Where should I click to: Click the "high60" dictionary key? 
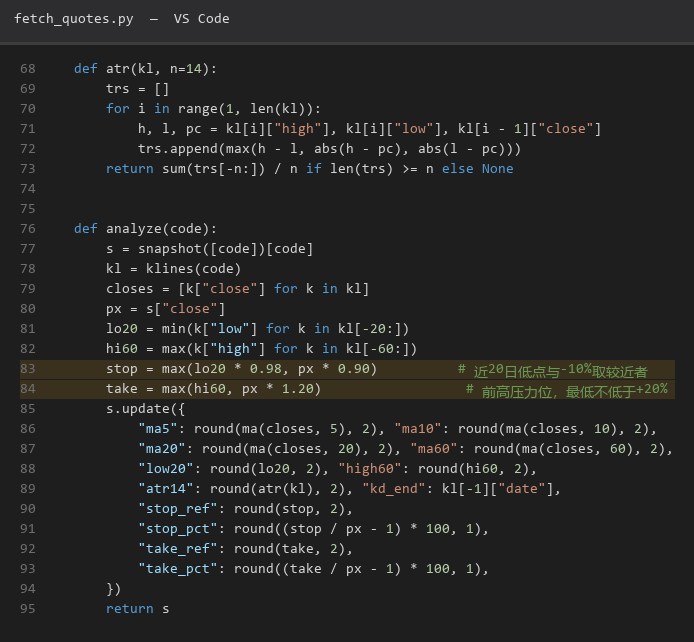click(x=370, y=469)
